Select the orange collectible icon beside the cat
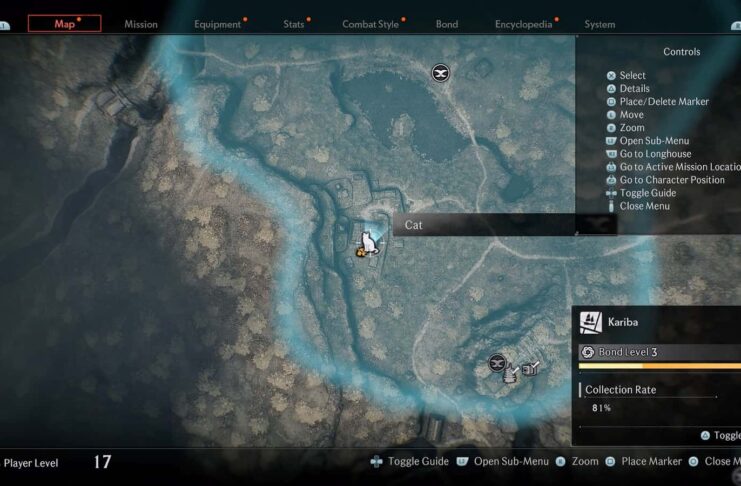Image resolution: width=741 pixels, height=486 pixels. [361, 253]
